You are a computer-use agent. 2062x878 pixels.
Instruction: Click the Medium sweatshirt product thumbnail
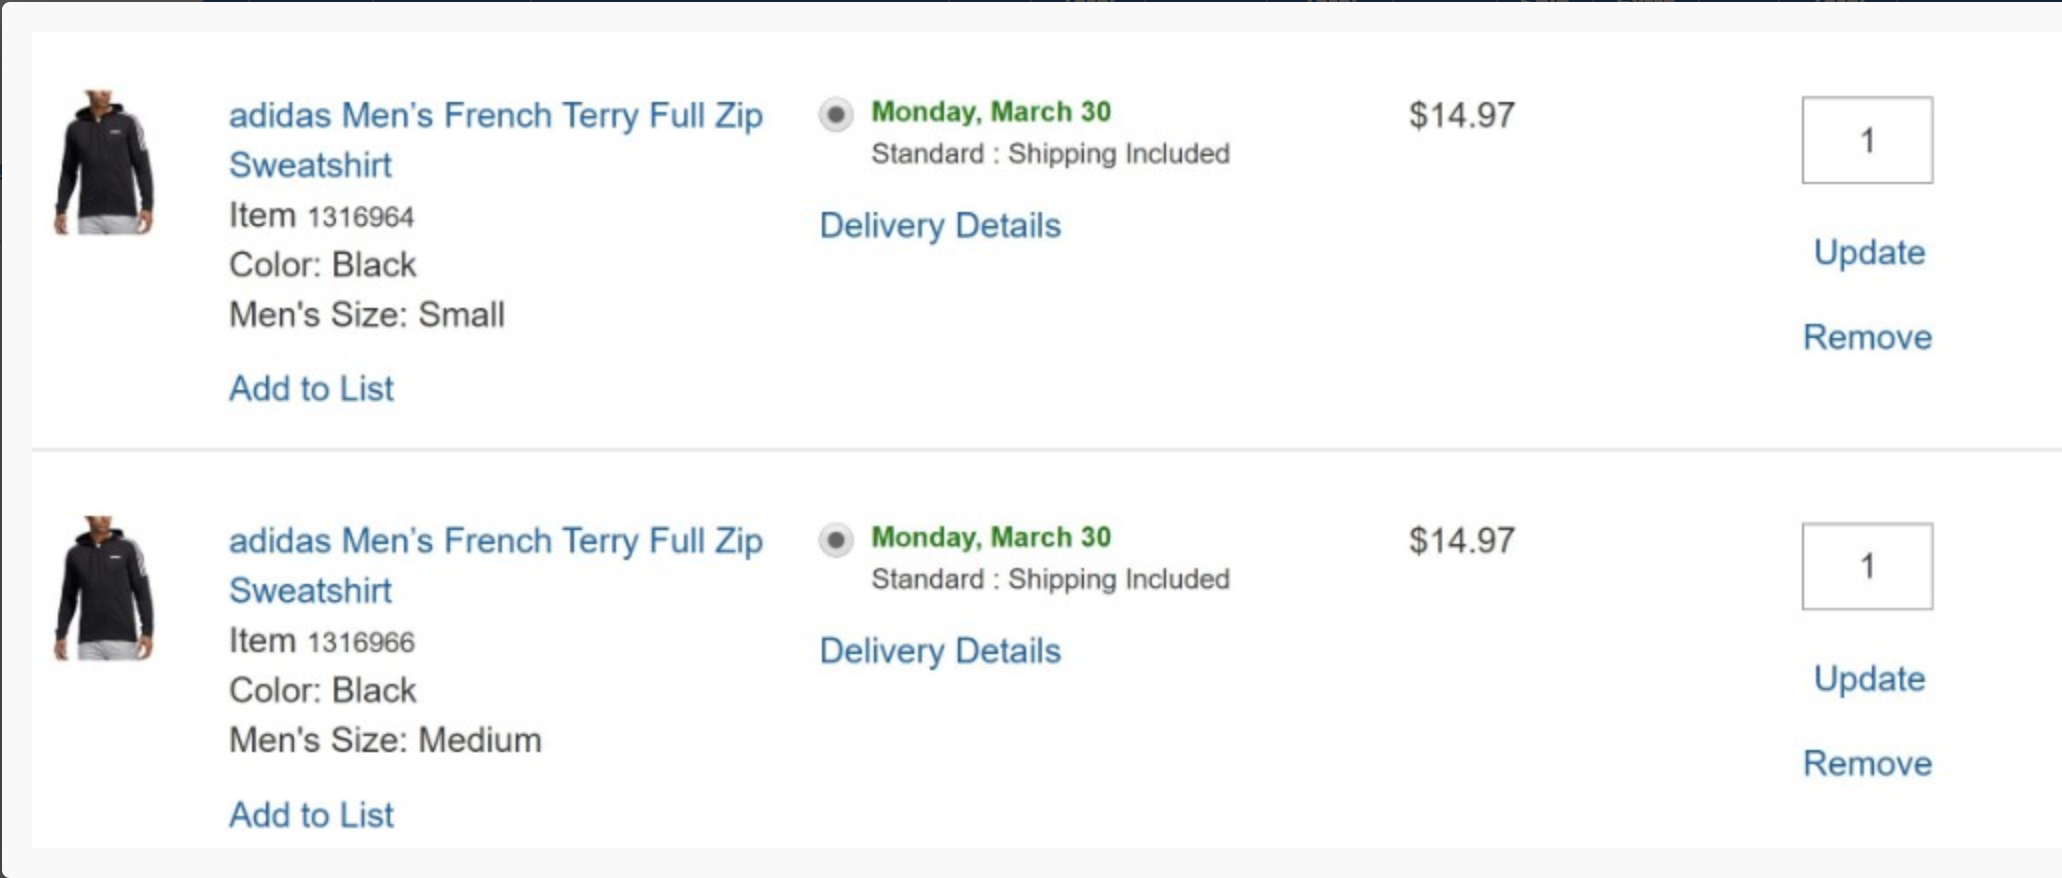click(x=104, y=588)
